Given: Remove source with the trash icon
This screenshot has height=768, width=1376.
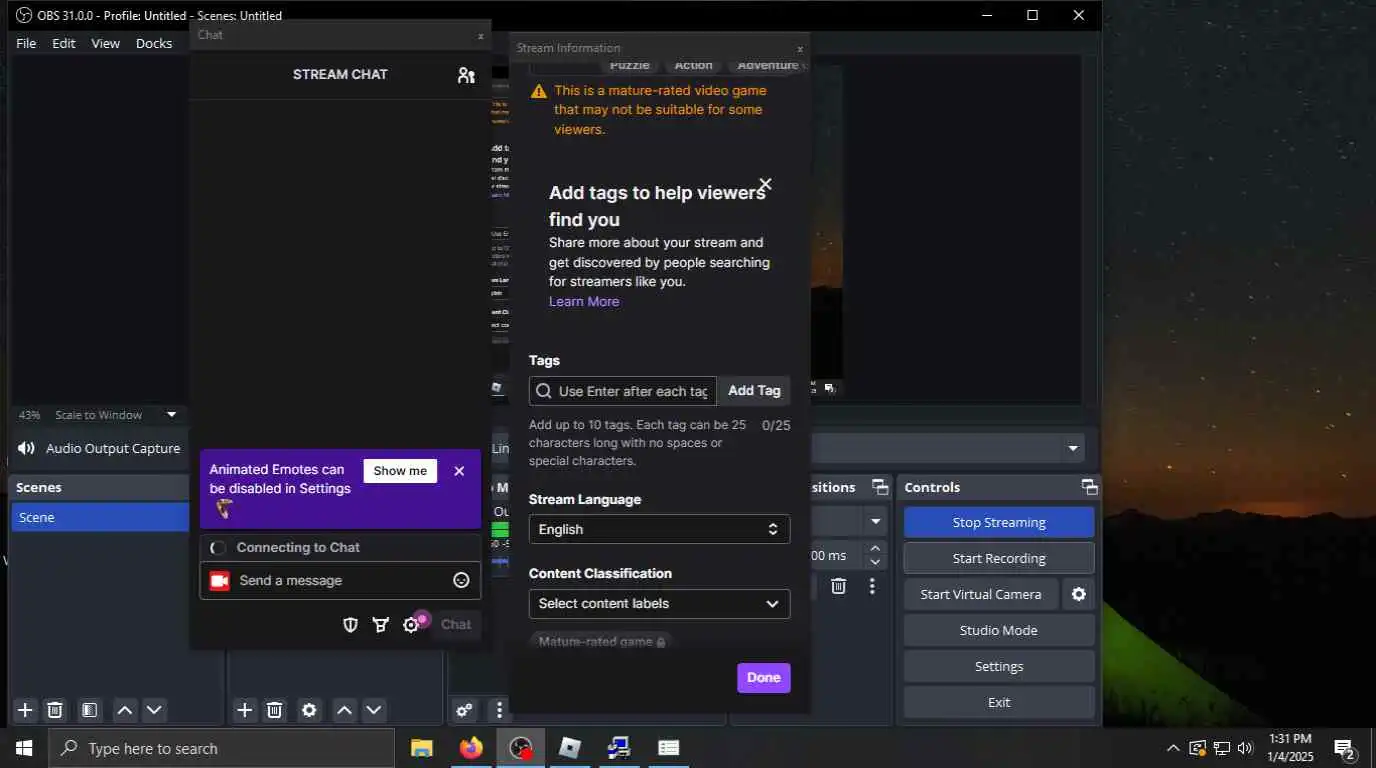Looking at the screenshot, I should point(274,710).
